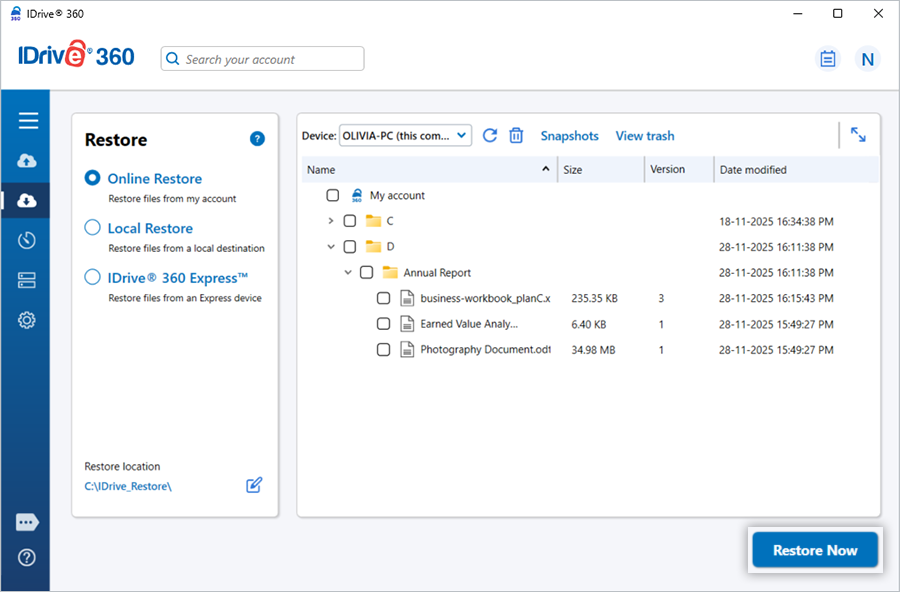Viewport: 900px width, 592px height.
Task: Open the activity log calendar icon
Action: tap(828, 59)
